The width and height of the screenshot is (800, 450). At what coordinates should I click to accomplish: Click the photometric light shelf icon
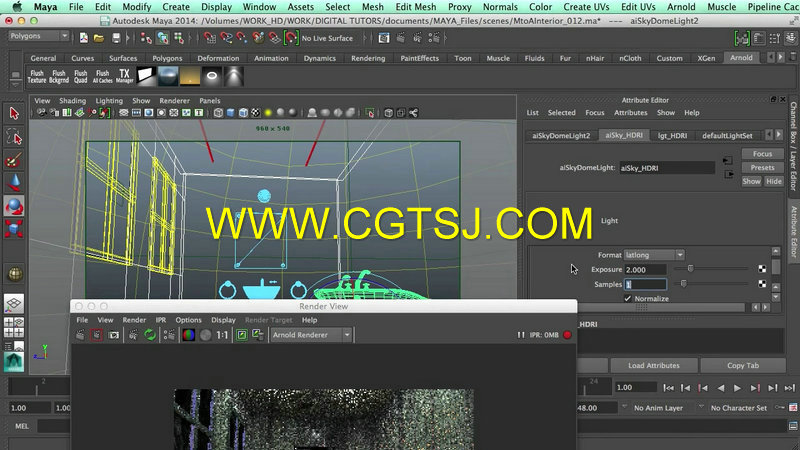(x=234, y=77)
